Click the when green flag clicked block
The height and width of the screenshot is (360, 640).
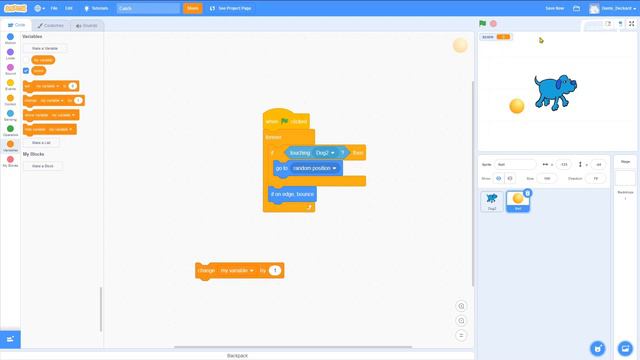[x=286, y=121]
